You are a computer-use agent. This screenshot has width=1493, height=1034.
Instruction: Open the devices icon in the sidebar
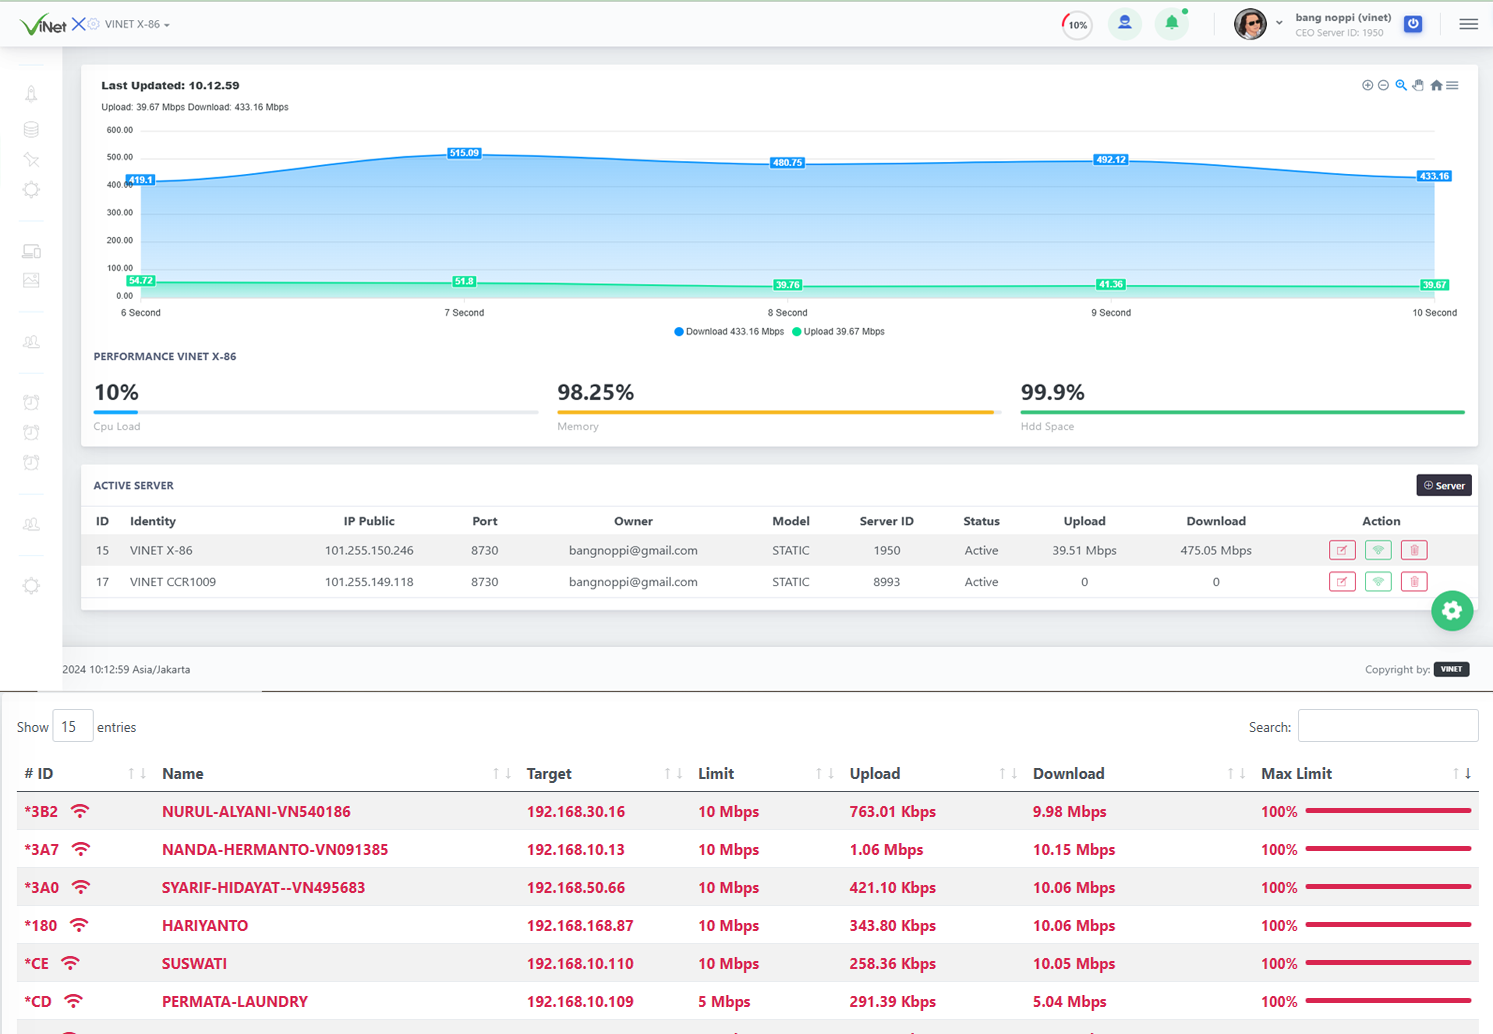(x=31, y=251)
